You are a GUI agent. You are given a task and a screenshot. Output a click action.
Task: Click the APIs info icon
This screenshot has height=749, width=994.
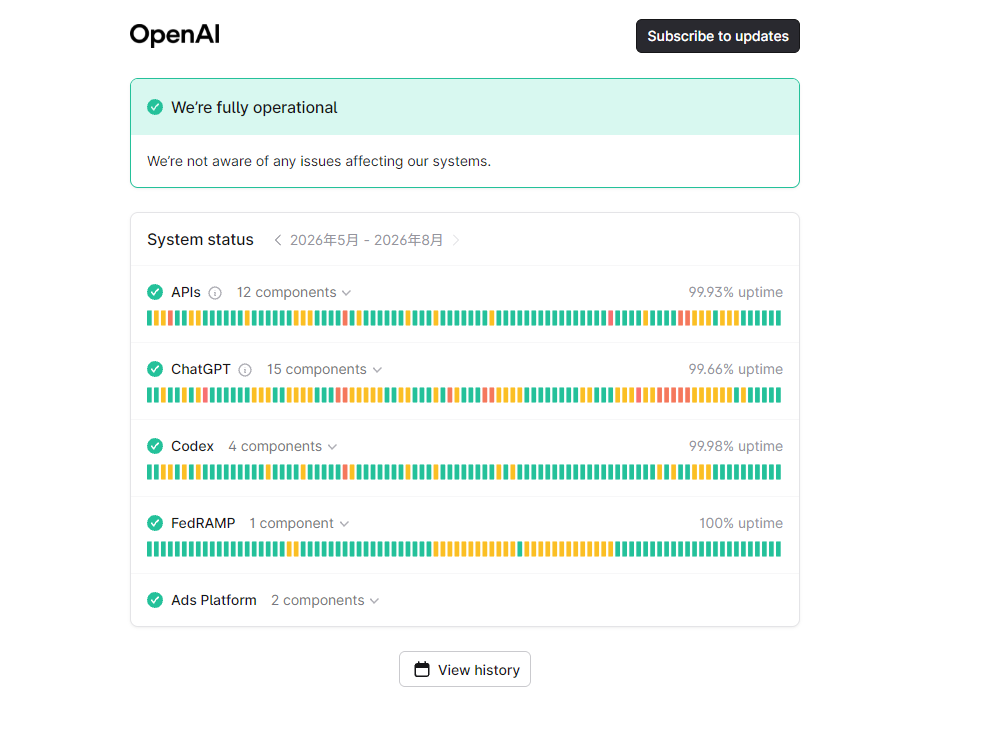click(x=216, y=293)
